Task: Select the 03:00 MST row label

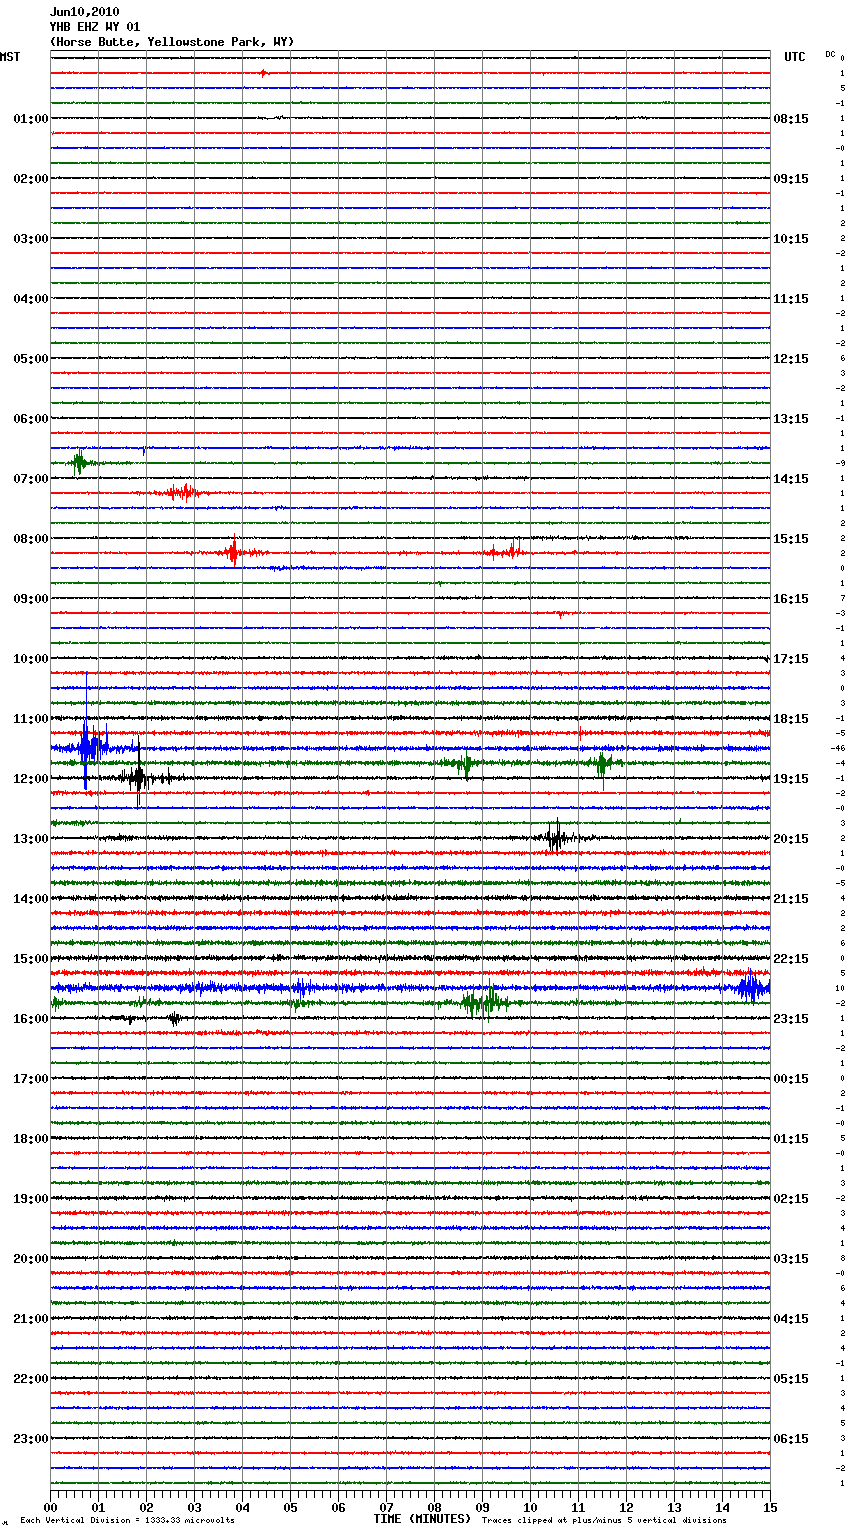Action: click(x=30, y=239)
